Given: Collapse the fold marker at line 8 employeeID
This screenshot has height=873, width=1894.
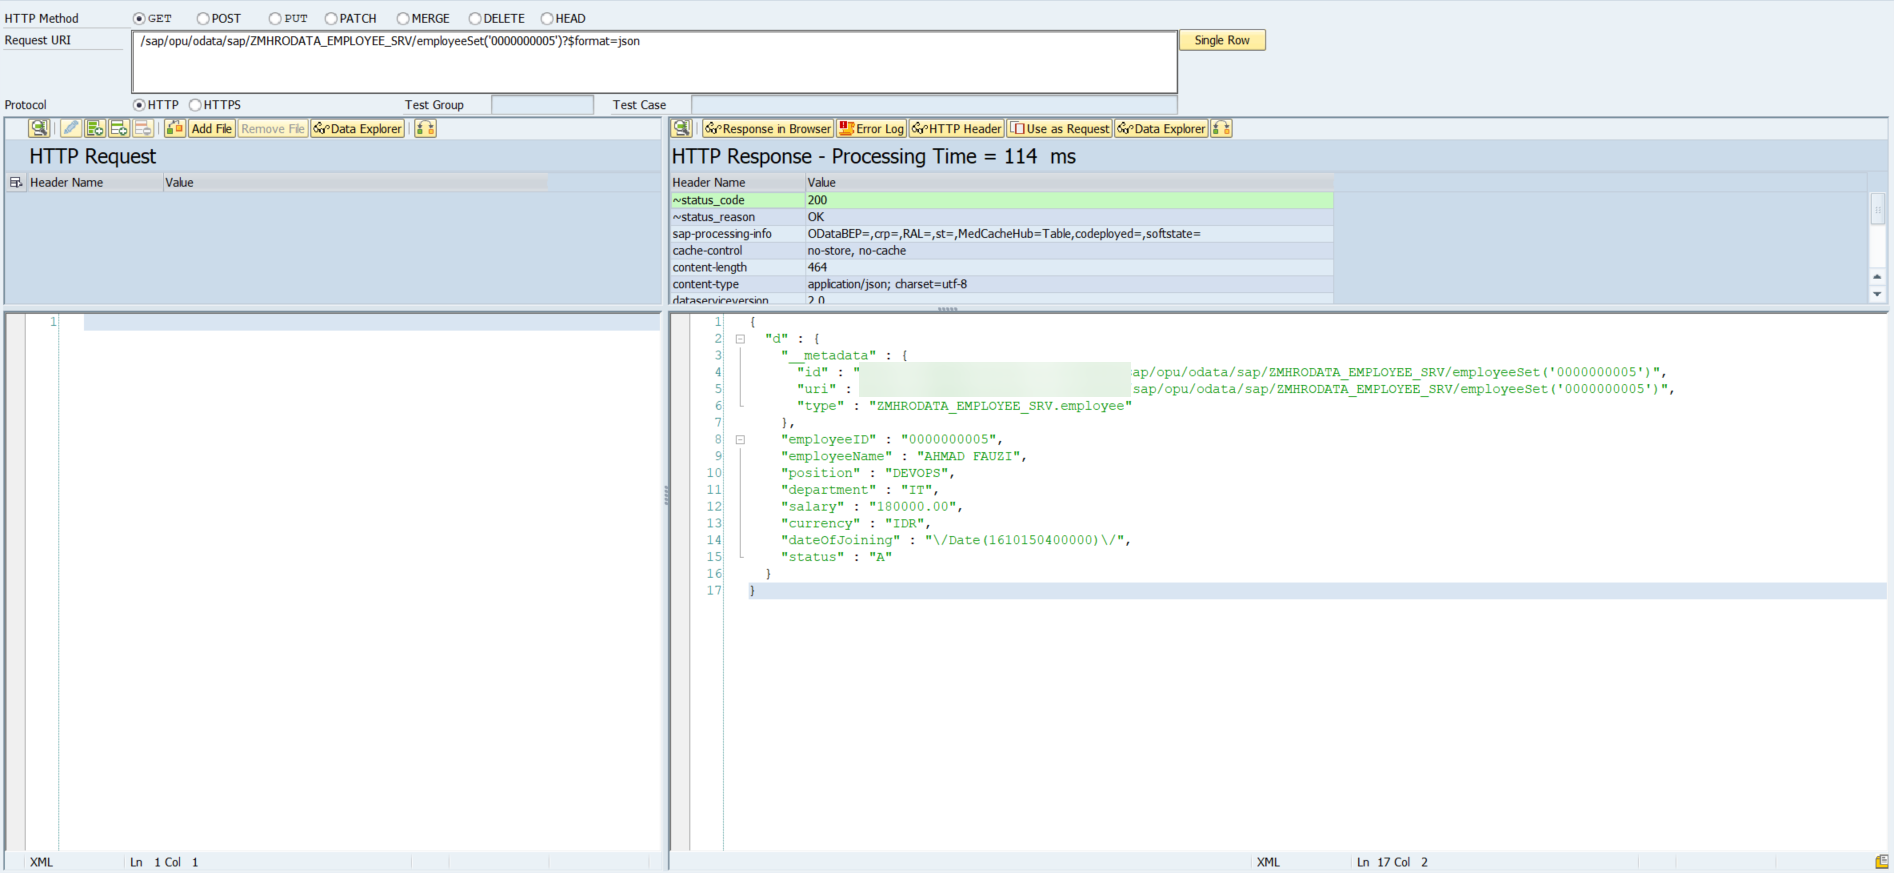Looking at the screenshot, I should point(740,440).
